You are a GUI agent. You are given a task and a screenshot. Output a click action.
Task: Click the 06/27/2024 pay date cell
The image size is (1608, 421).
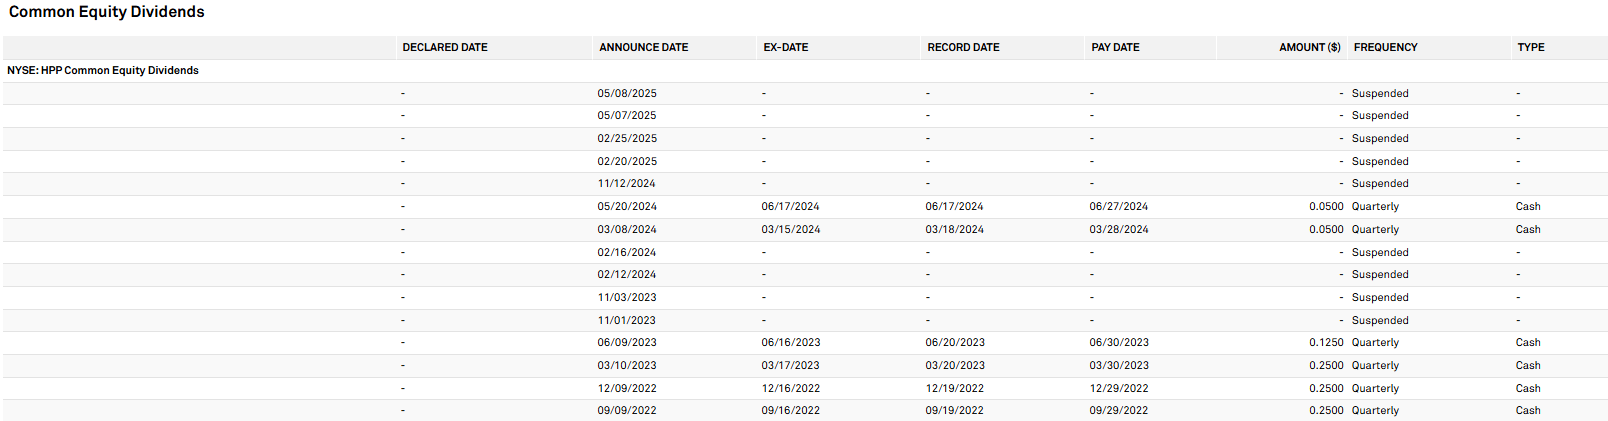[1118, 207]
